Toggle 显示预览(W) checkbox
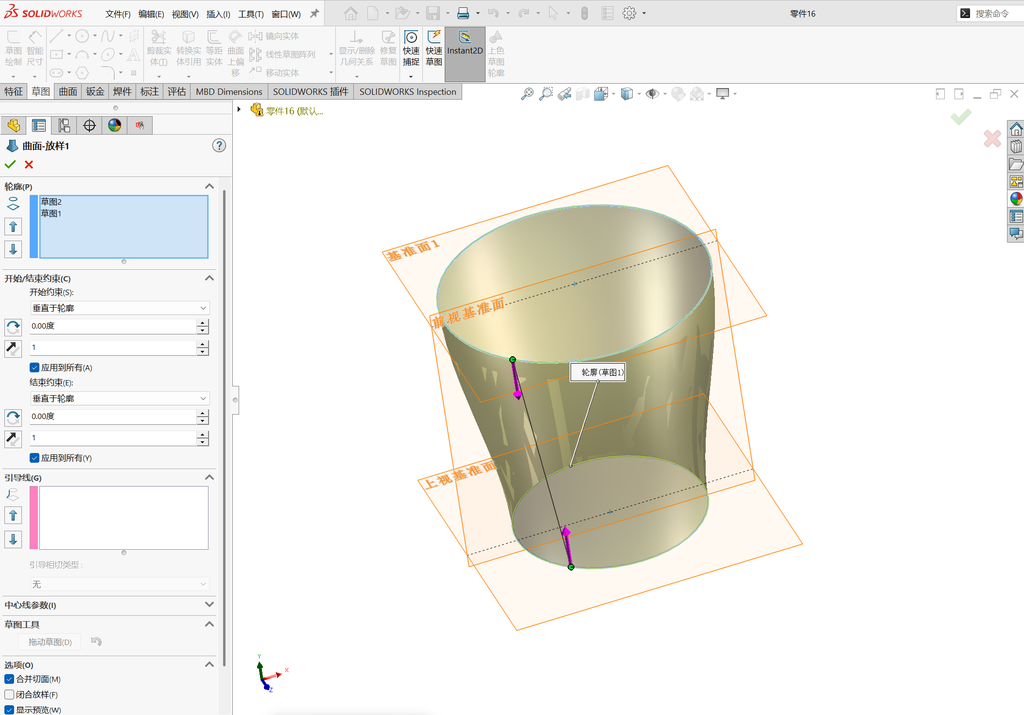 9,709
